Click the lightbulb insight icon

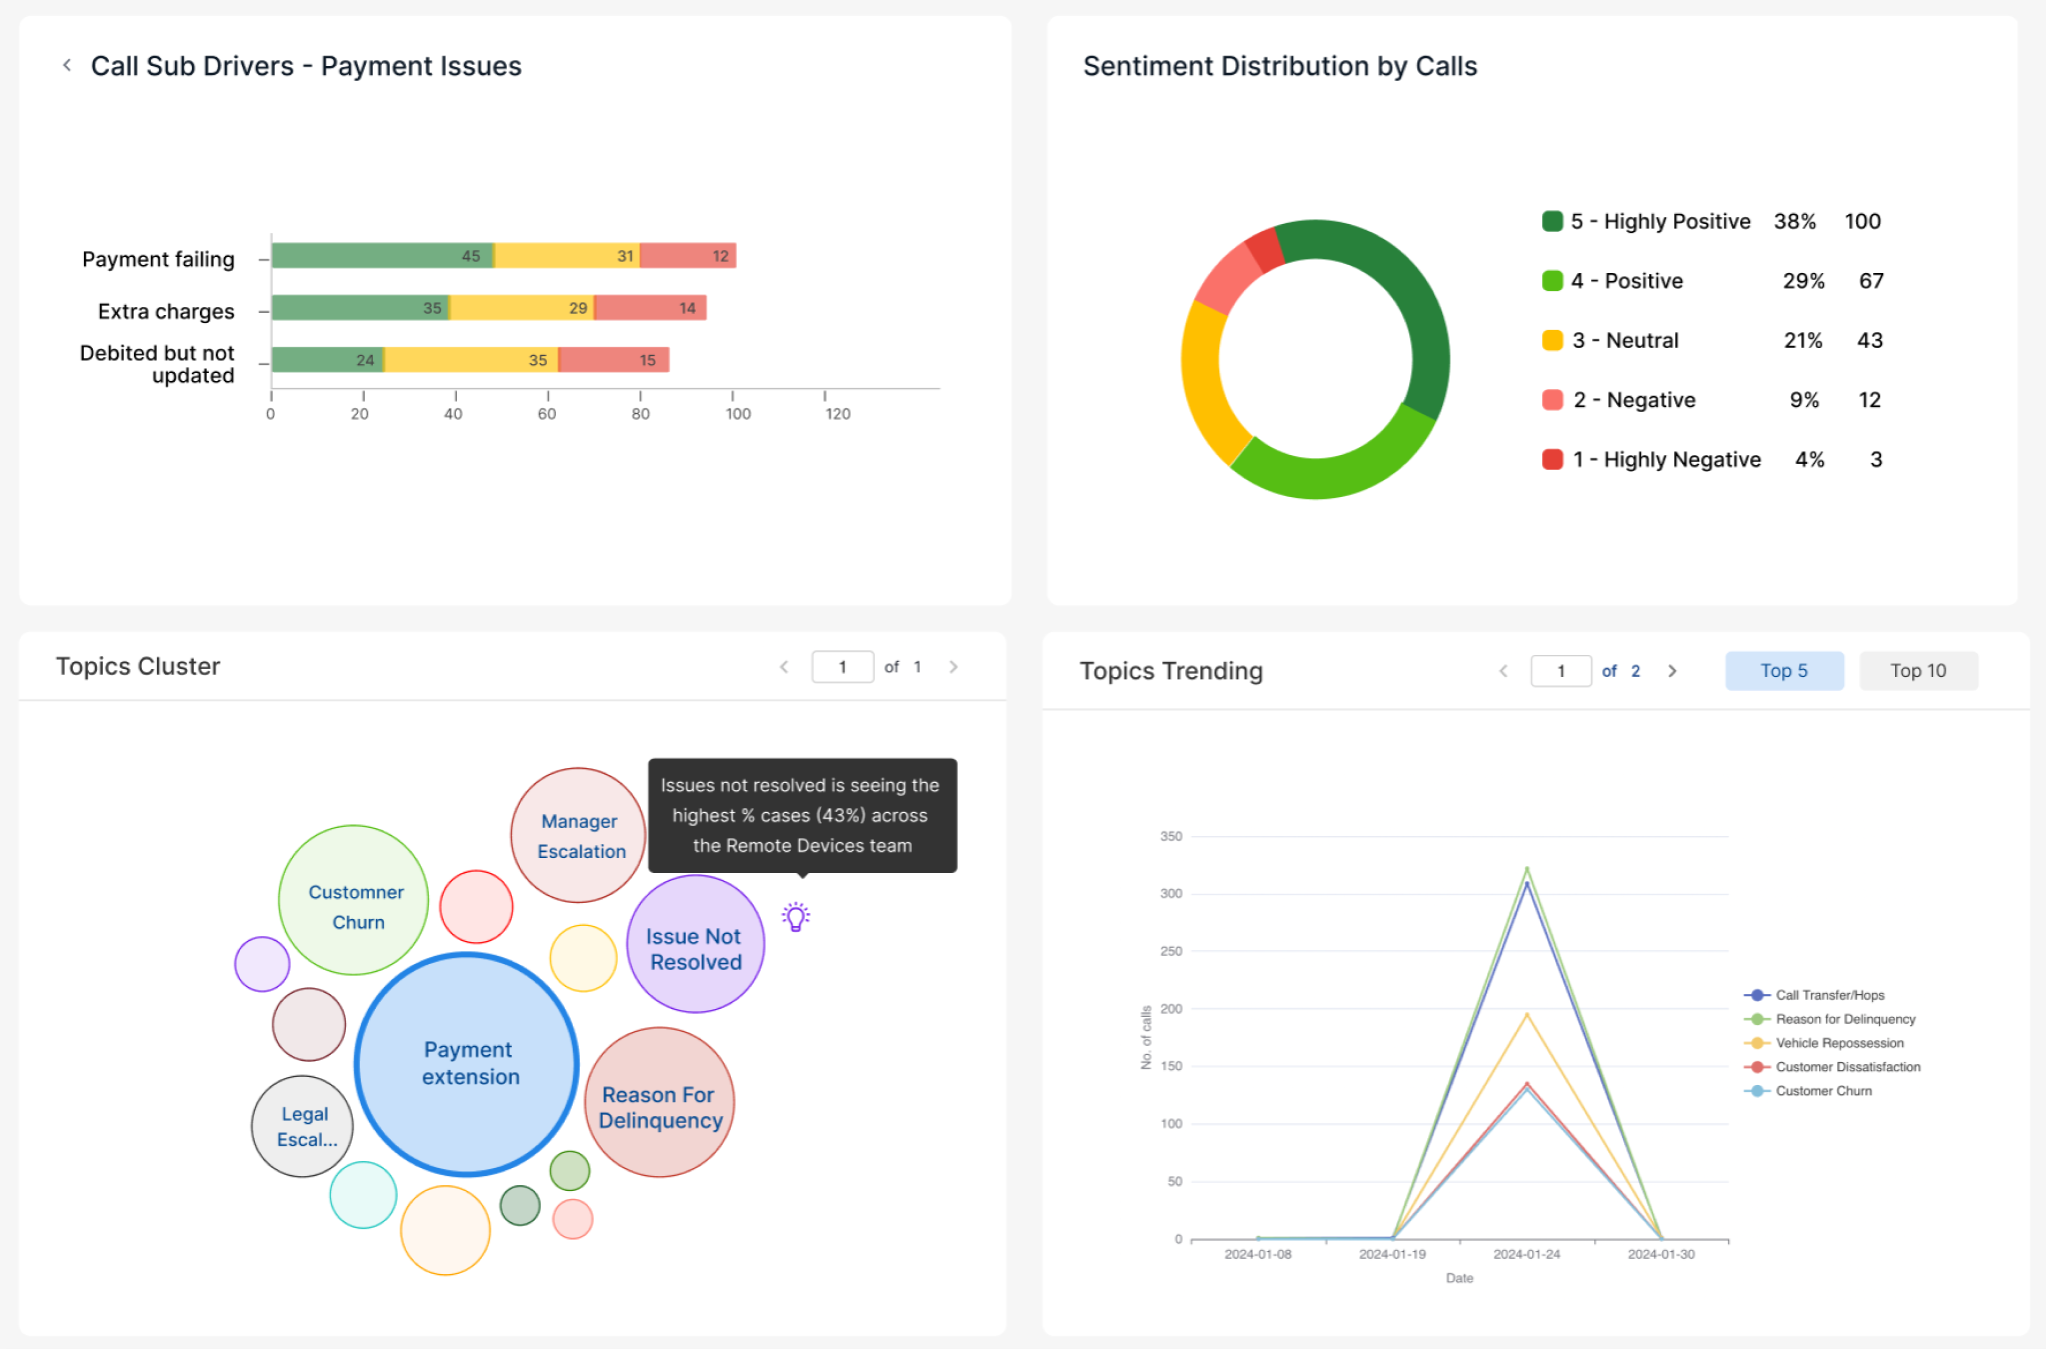[796, 917]
